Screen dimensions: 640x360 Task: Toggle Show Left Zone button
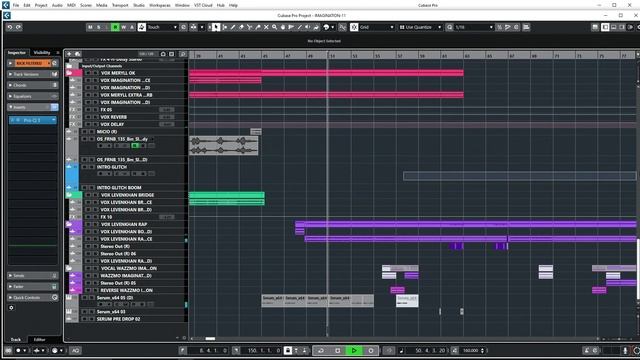click(605, 27)
